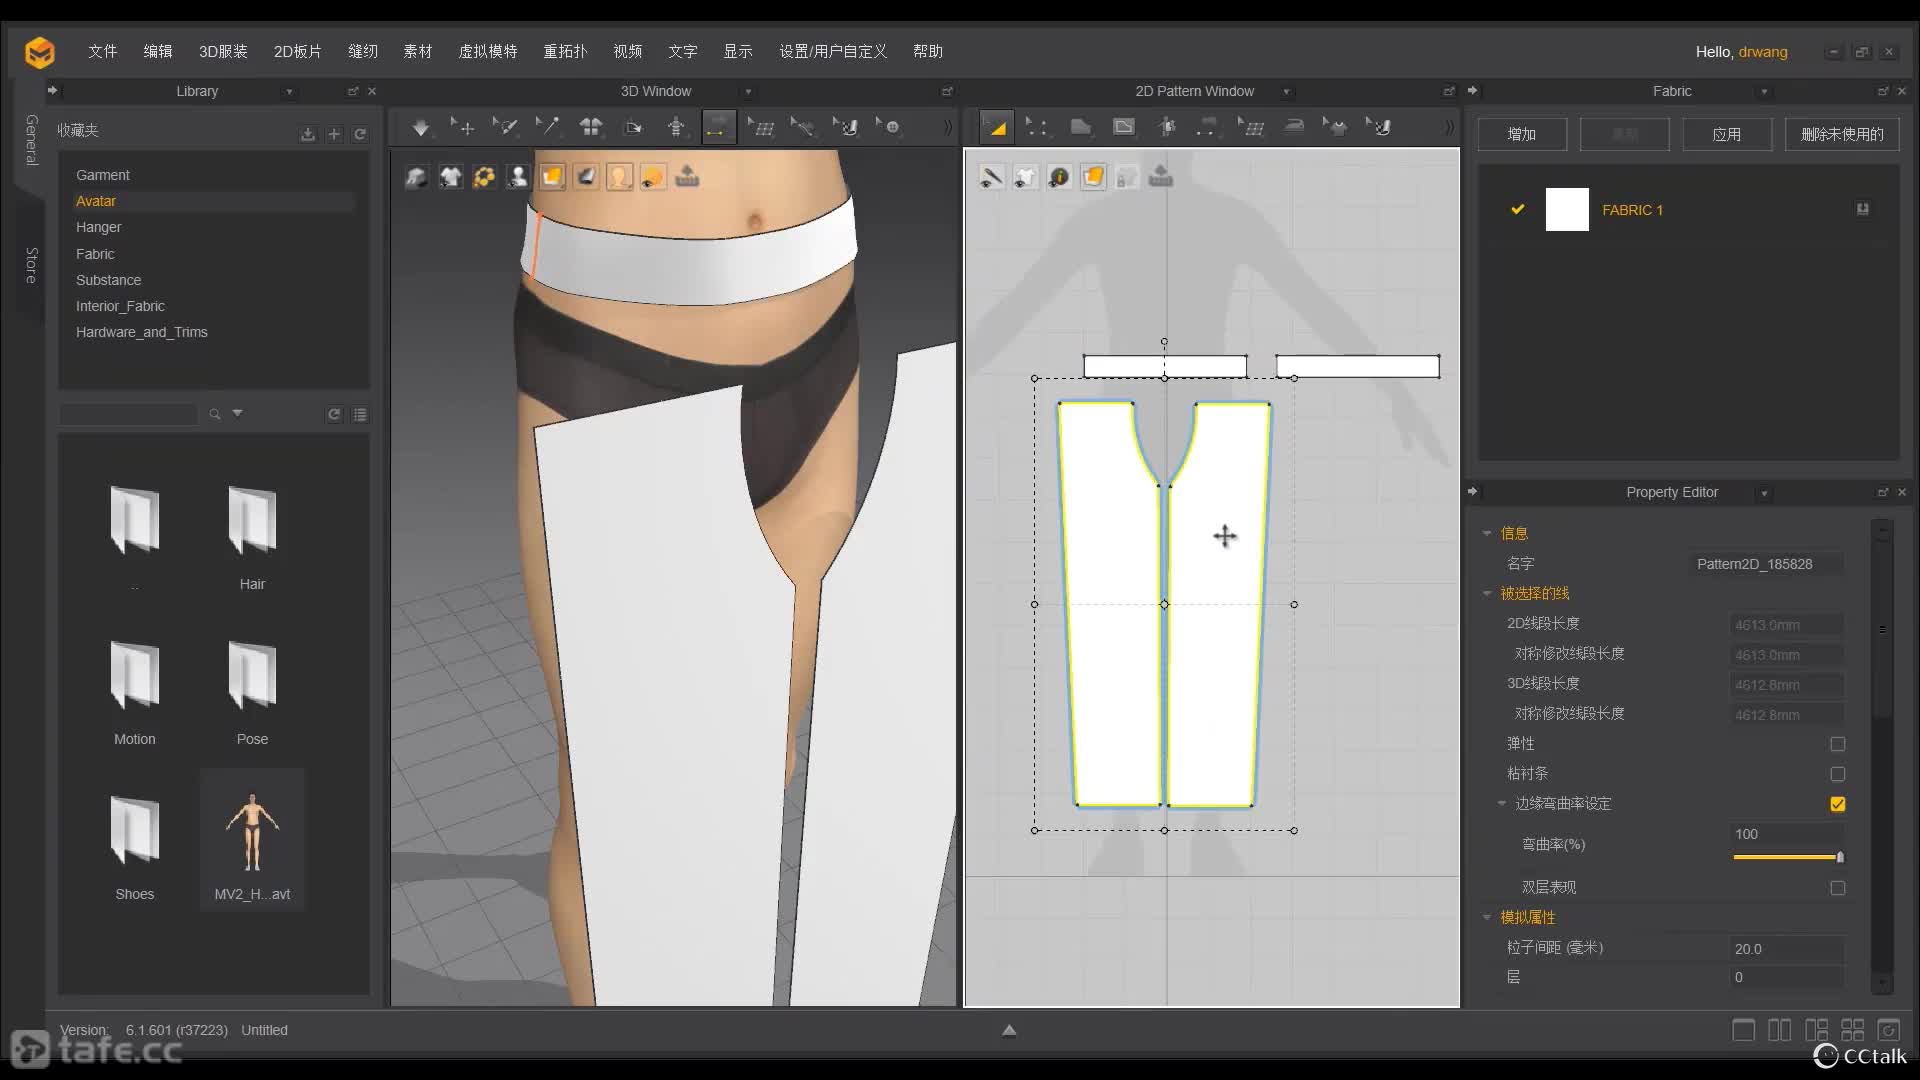Open the 文件 menu
This screenshot has width=1920, height=1080.
102,51
